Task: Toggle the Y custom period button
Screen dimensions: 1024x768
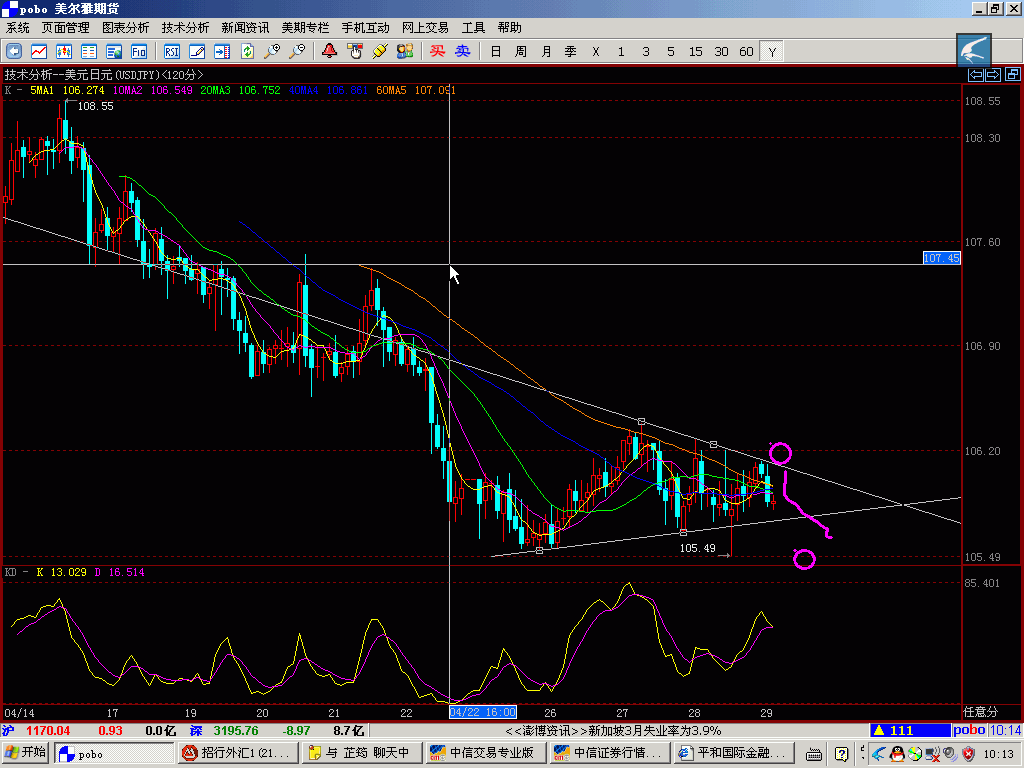Action: click(x=772, y=52)
